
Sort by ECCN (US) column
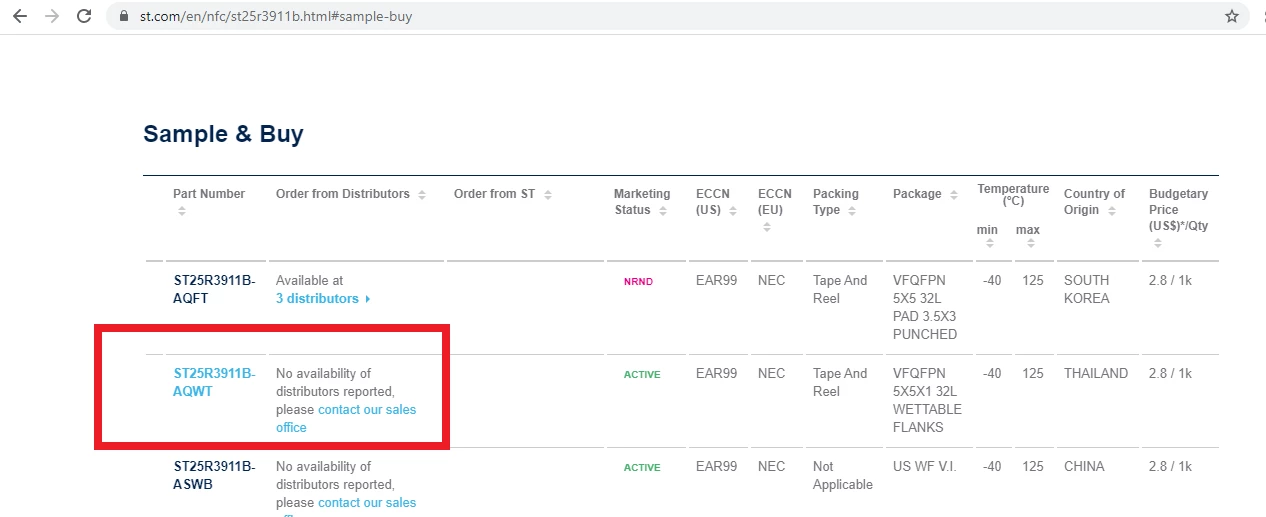pyautogui.click(x=733, y=210)
